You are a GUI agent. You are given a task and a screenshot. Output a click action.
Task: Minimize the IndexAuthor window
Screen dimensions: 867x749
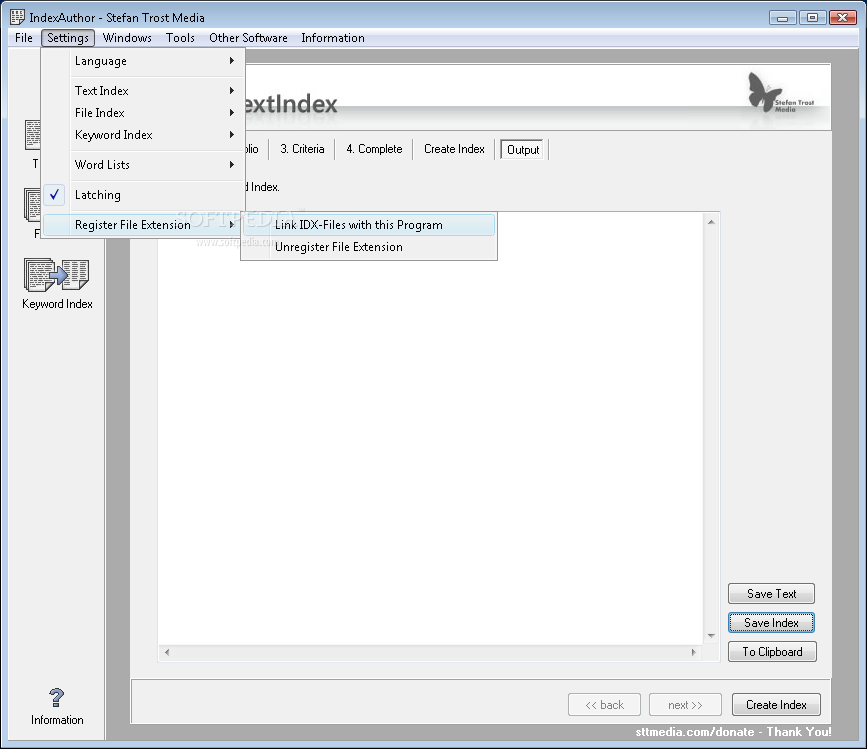(782, 18)
